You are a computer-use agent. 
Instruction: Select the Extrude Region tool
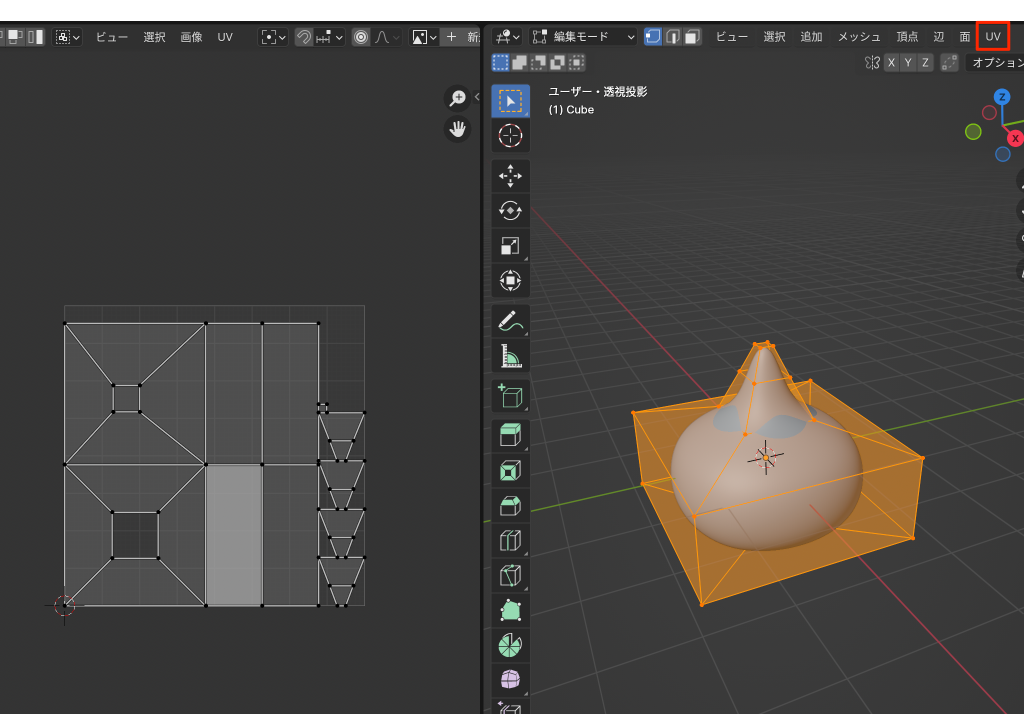tap(510, 434)
